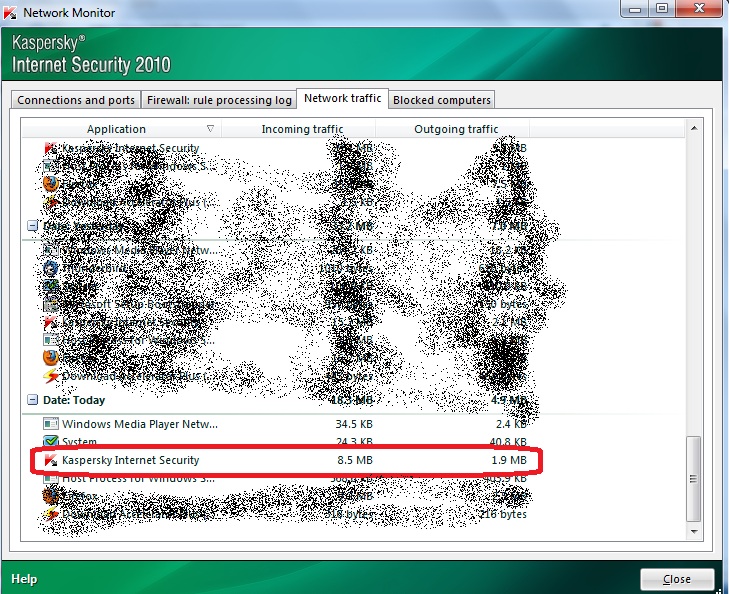Sort by the Incoming traffic column header

tap(302, 129)
